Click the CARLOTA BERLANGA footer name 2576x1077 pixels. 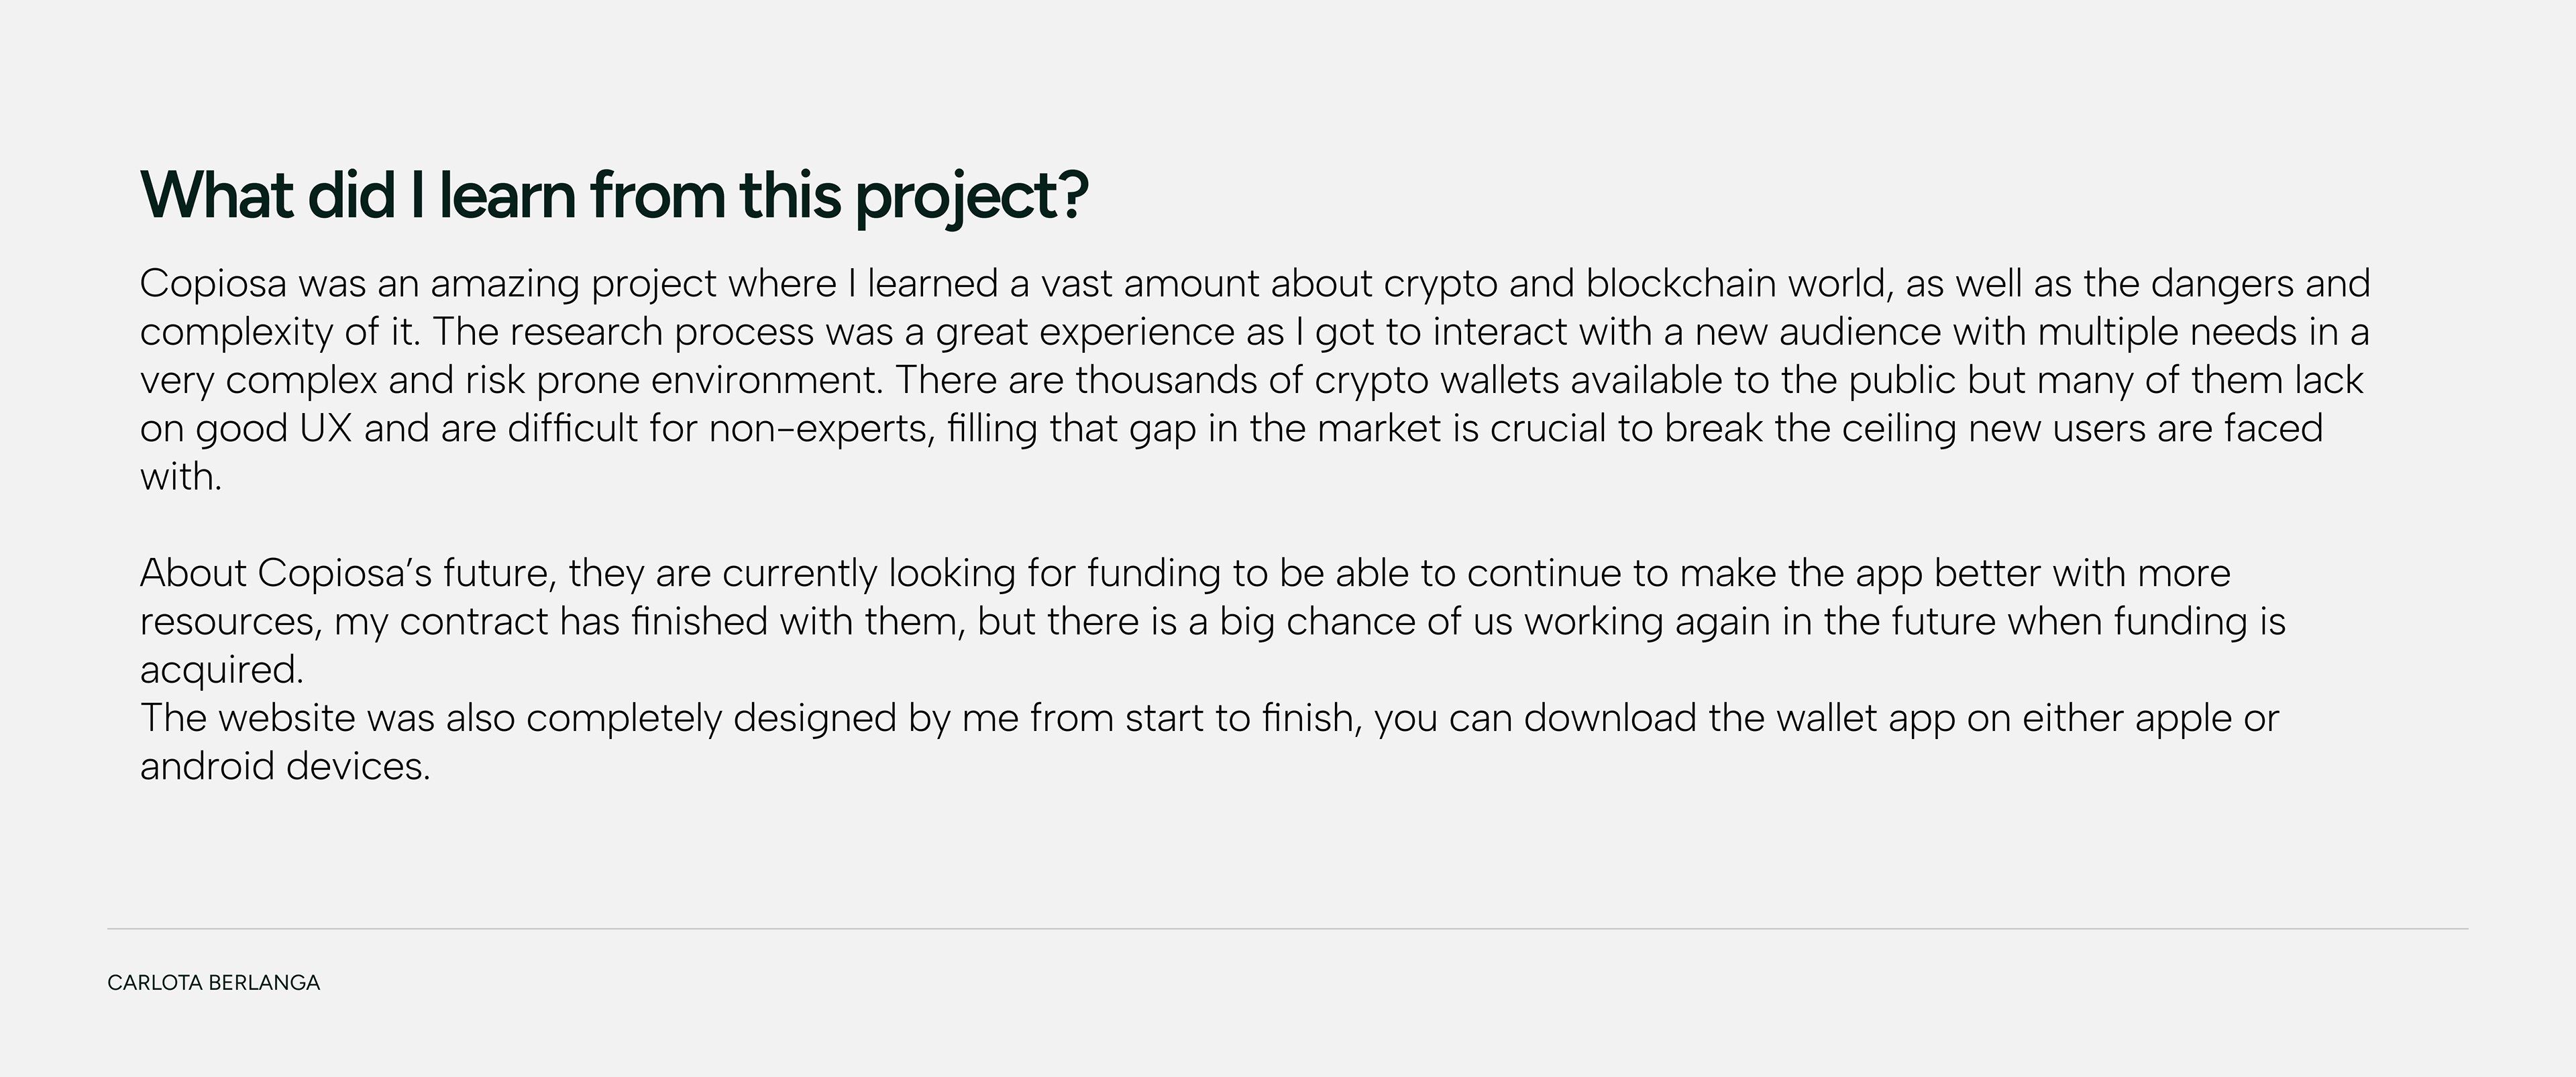pos(213,983)
